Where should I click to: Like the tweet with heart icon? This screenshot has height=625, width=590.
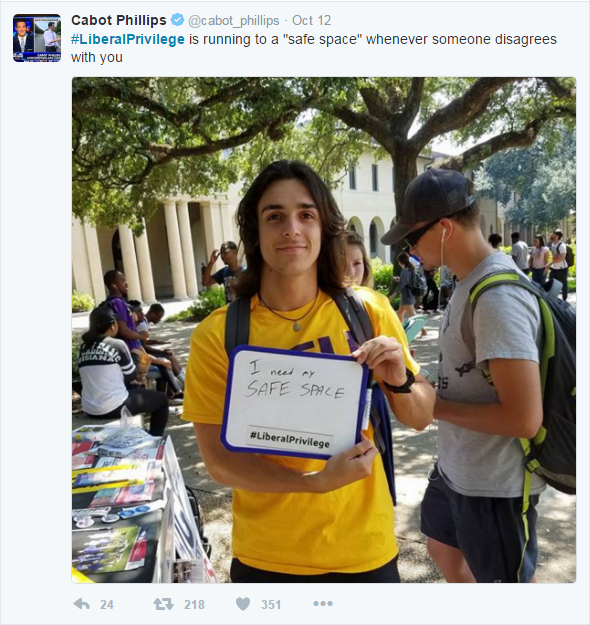click(243, 604)
